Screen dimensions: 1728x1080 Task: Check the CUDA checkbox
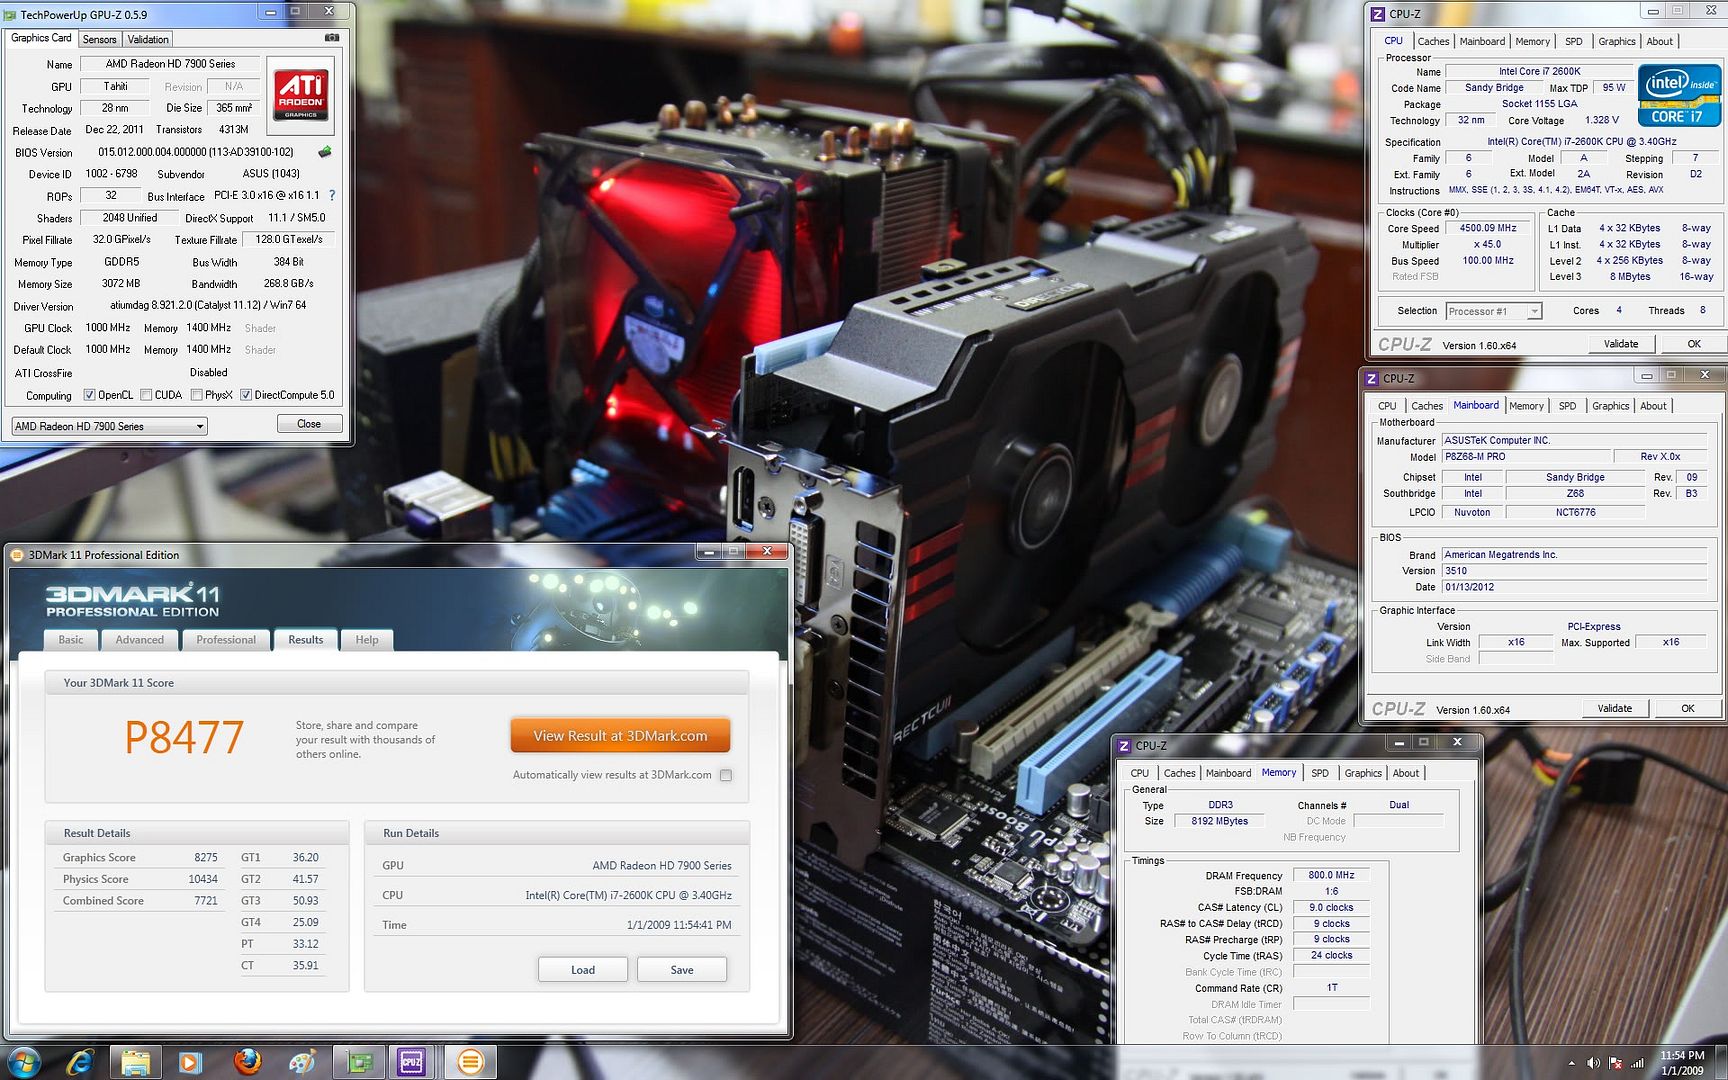click(146, 395)
